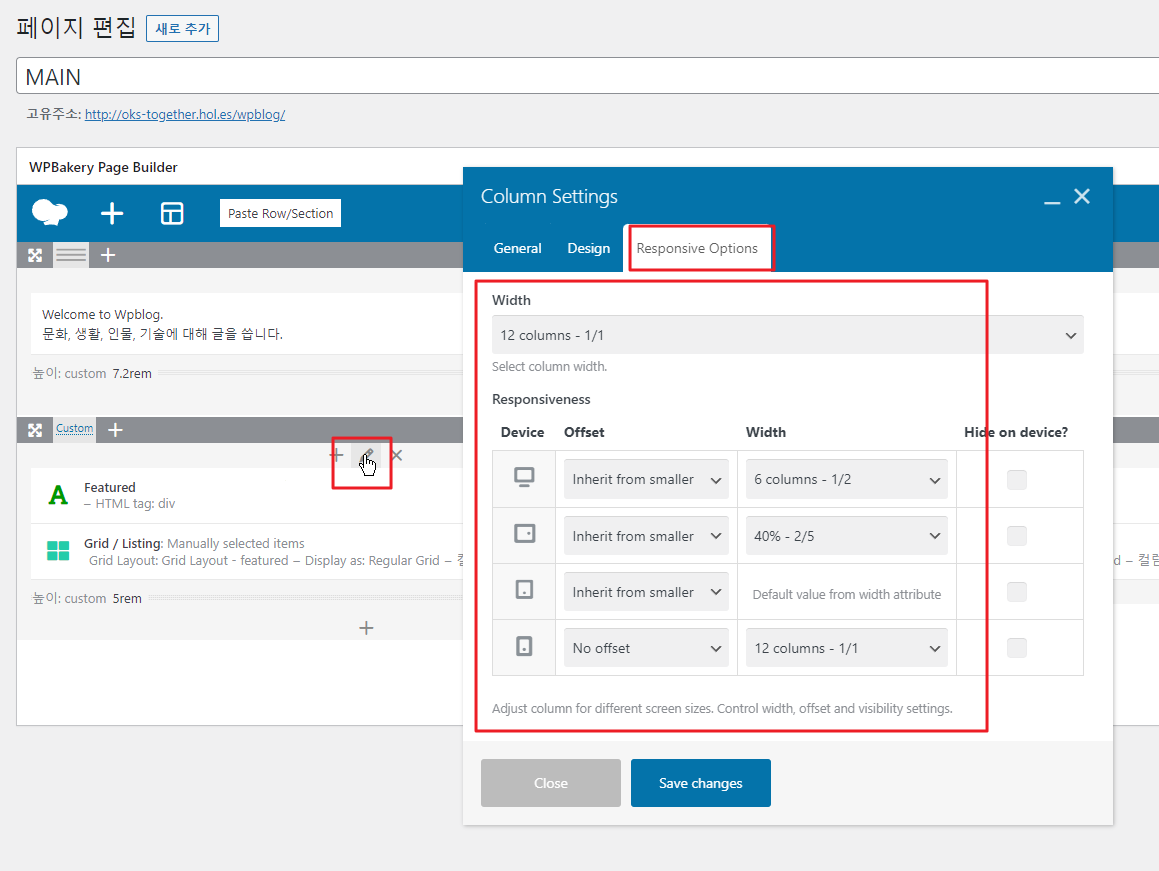Screen dimensions: 1159x871
Task: Open the 40% - 2/5 width dropdown
Action: pos(846,536)
